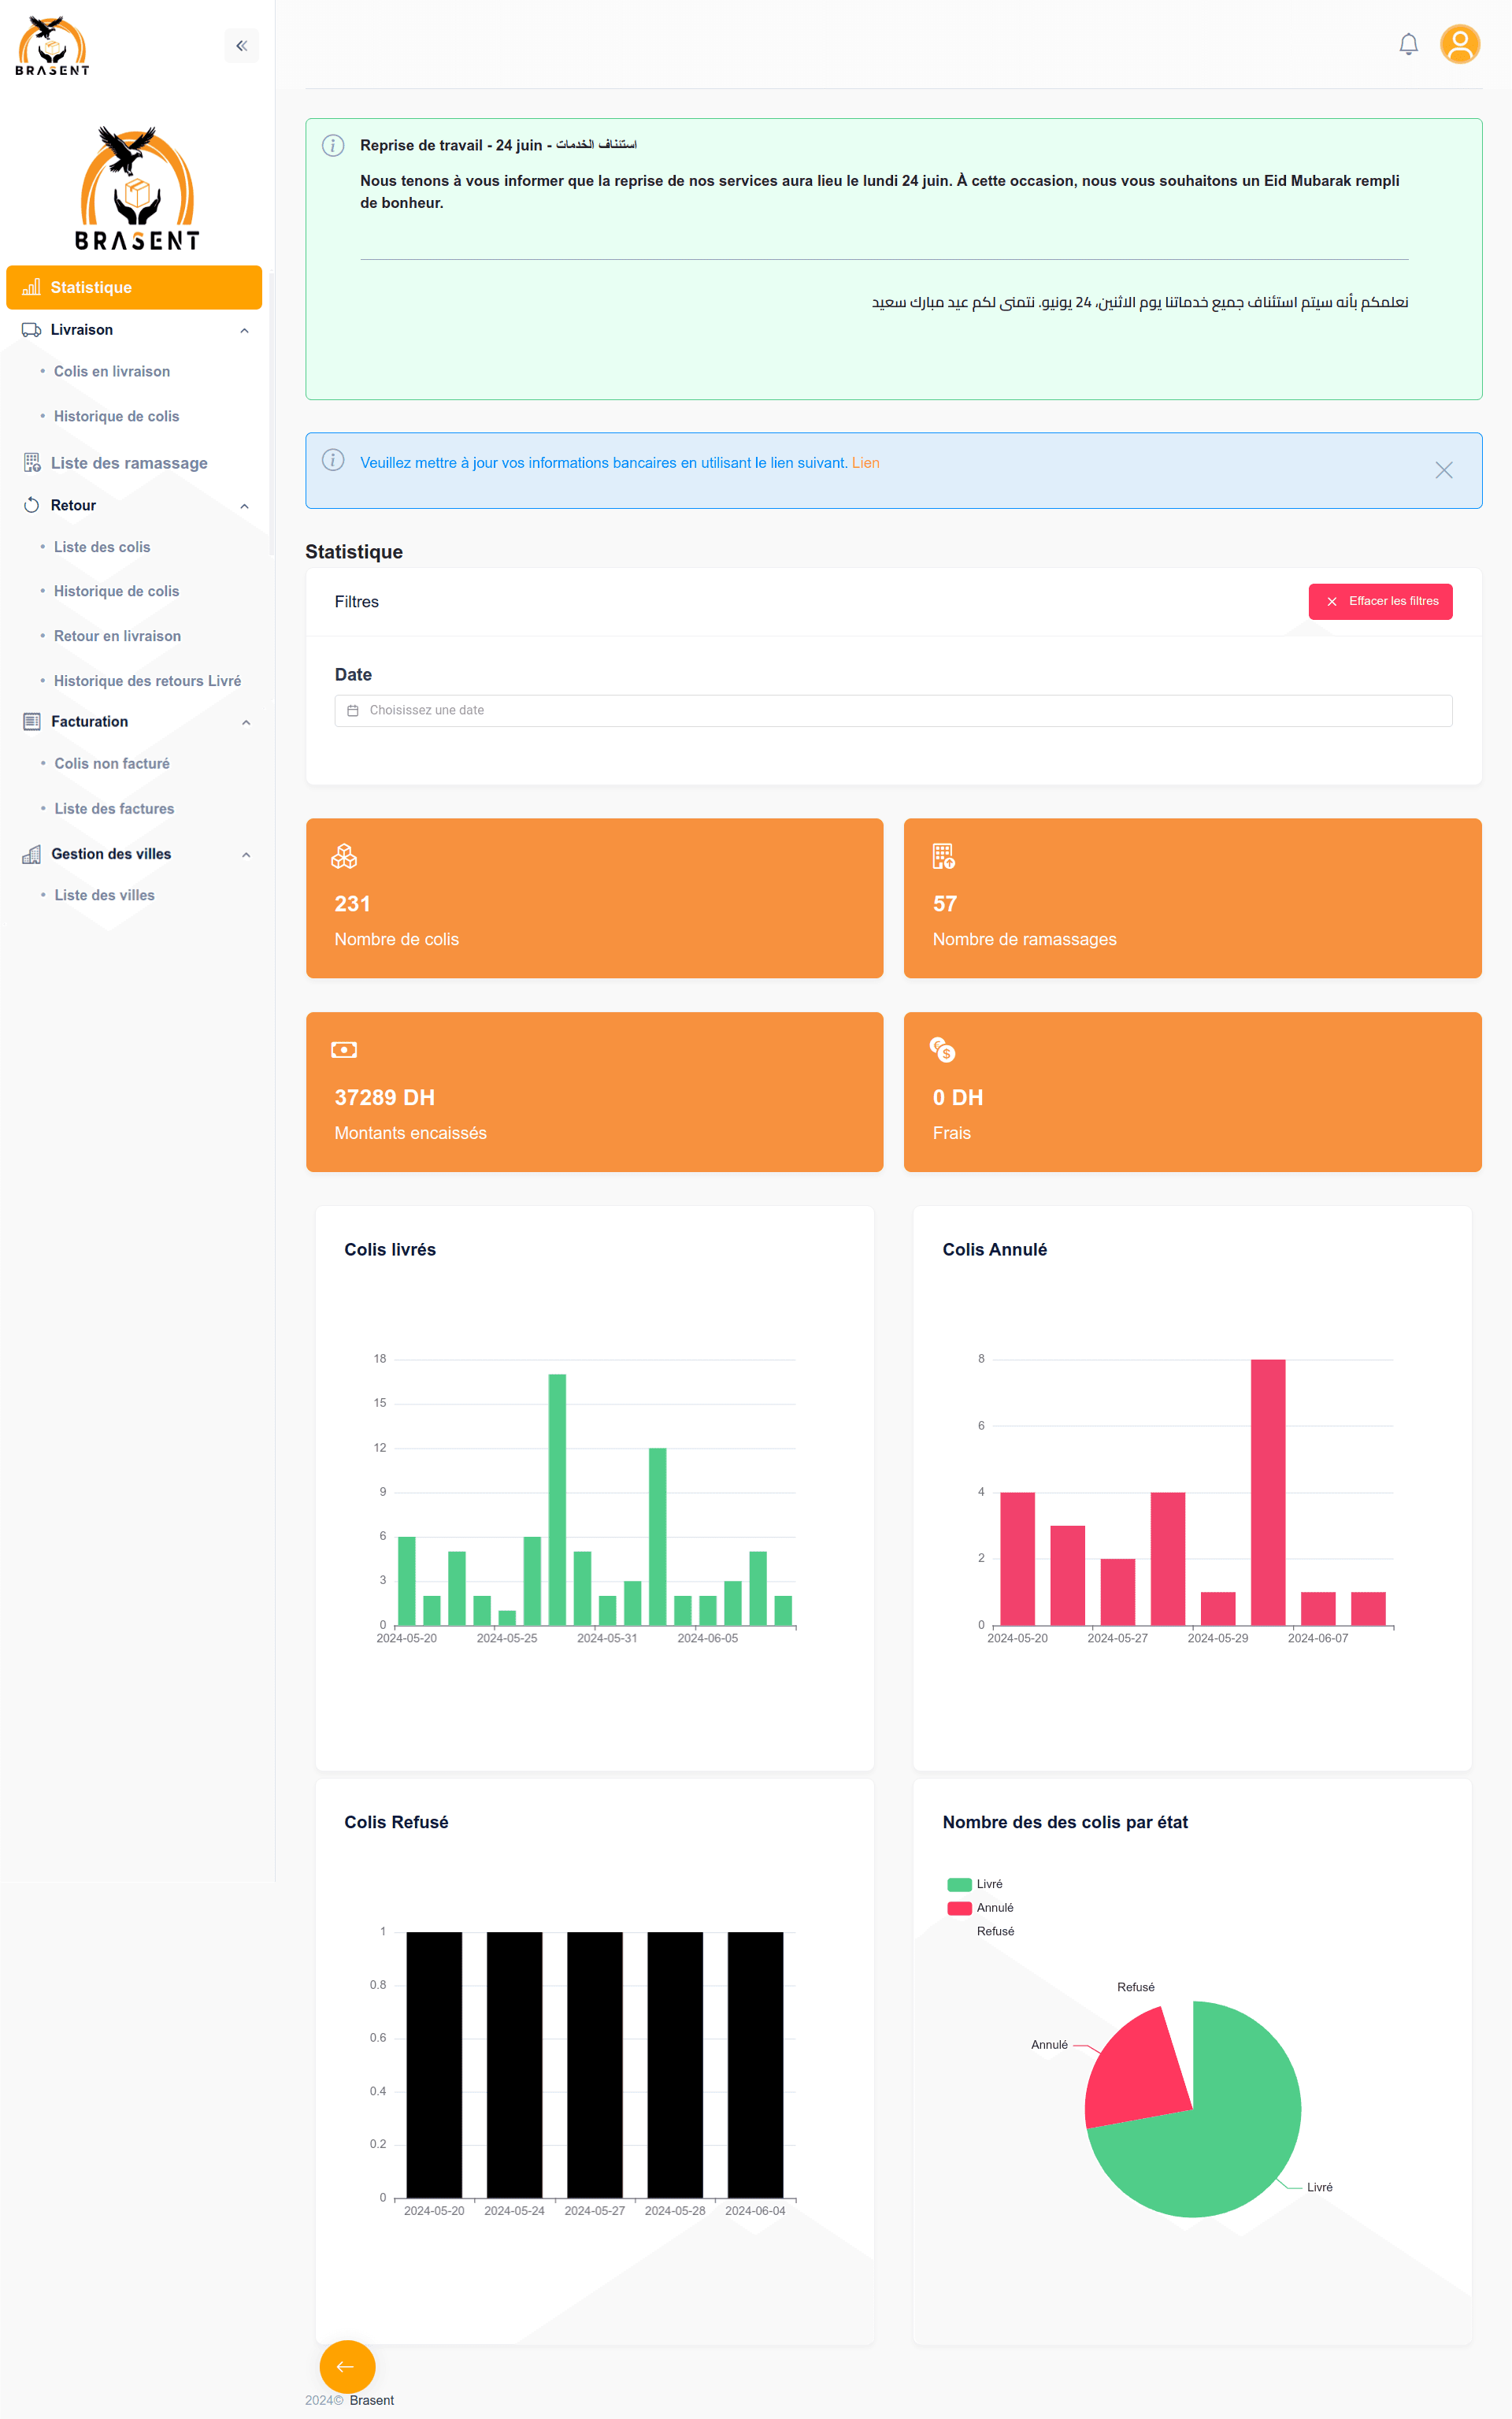This screenshot has width=1512, height=2419.
Task: Toggle Annulé legend in pie chart
Action: [979, 1908]
